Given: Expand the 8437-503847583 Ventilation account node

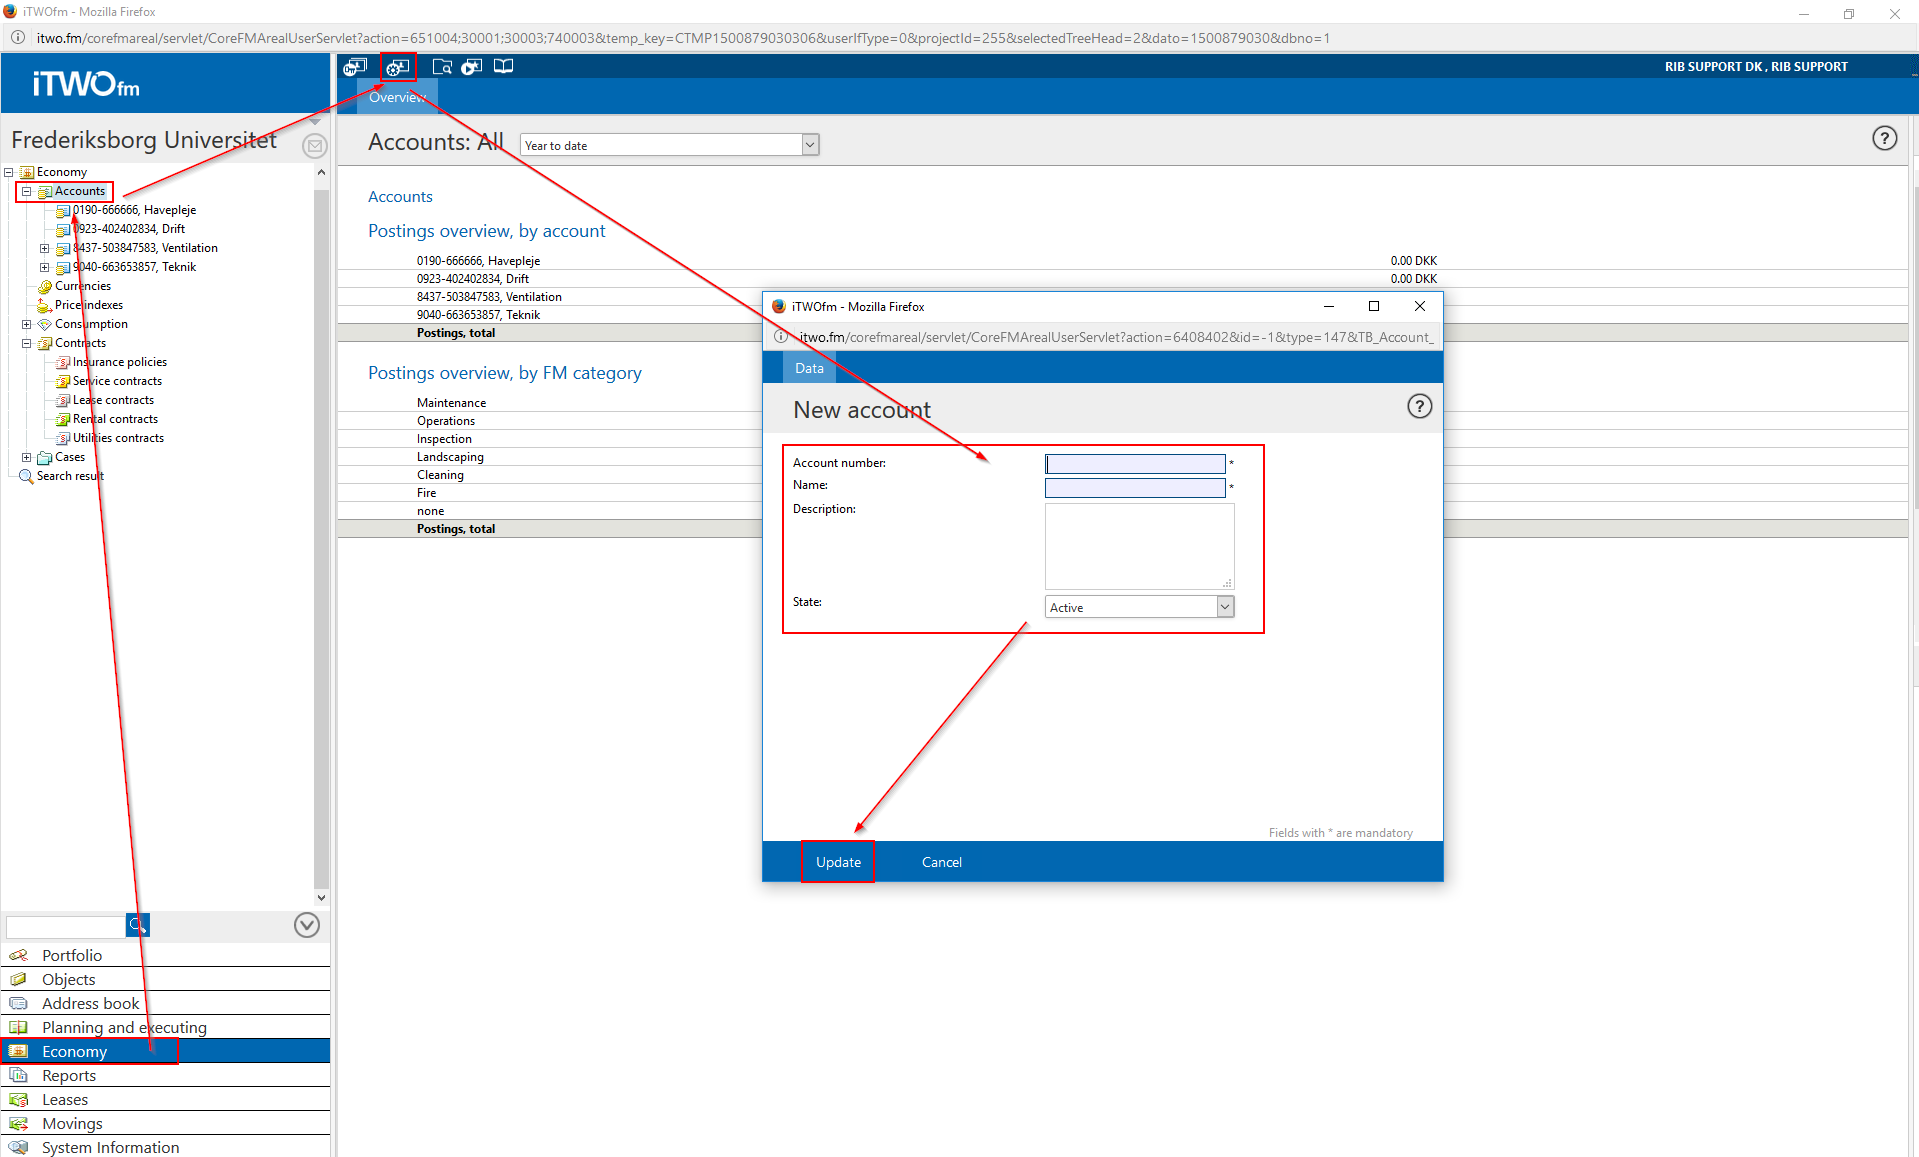Looking at the screenshot, I should (x=44, y=248).
